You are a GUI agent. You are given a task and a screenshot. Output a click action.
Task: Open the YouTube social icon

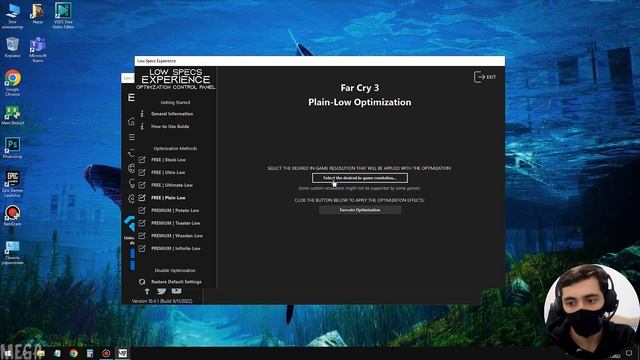click(x=176, y=291)
